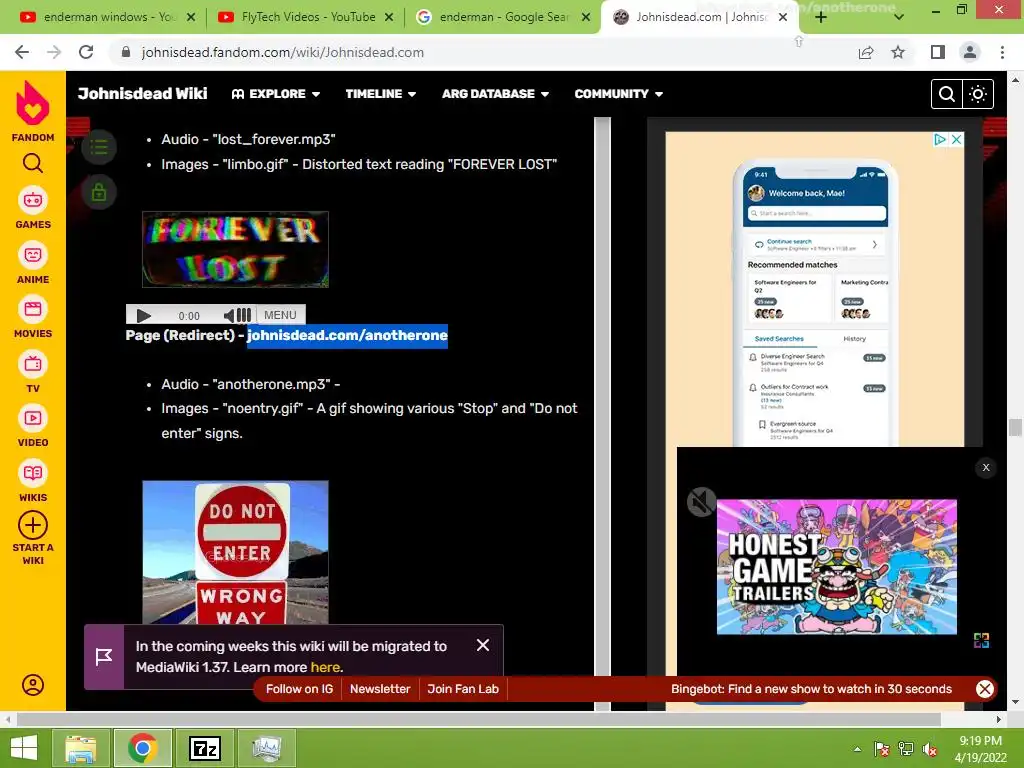This screenshot has height=768, width=1024.
Task: Close the Bingebot red banner
Action: coord(985,688)
